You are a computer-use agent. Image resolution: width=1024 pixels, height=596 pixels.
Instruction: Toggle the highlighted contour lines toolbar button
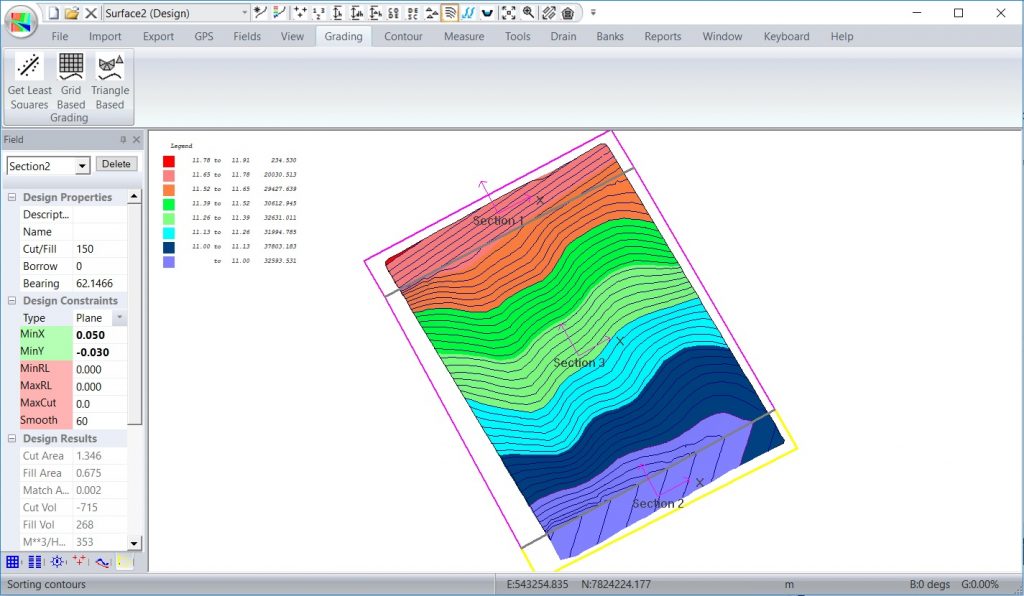(x=449, y=13)
